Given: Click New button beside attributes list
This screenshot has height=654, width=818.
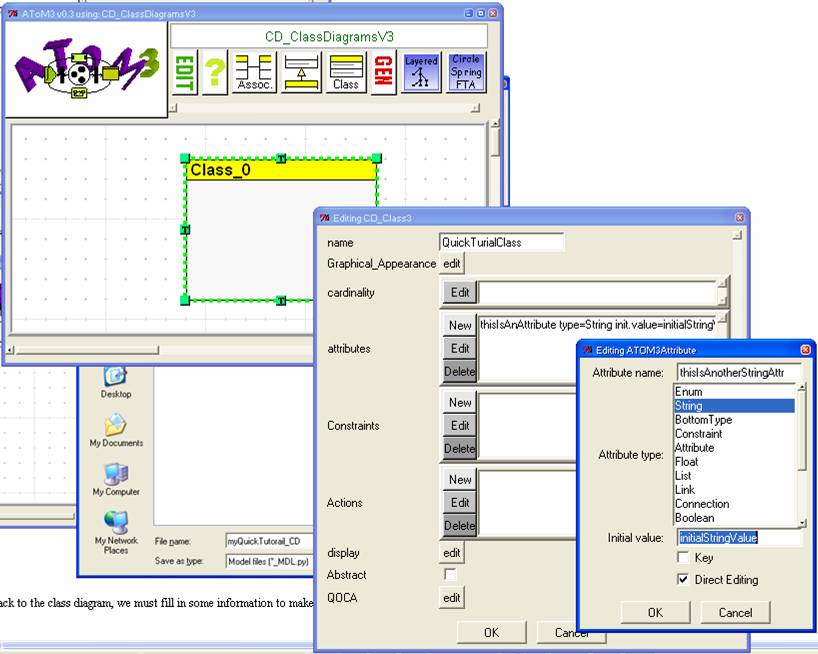Looking at the screenshot, I should pyautogui.click(x=460, y=325).
